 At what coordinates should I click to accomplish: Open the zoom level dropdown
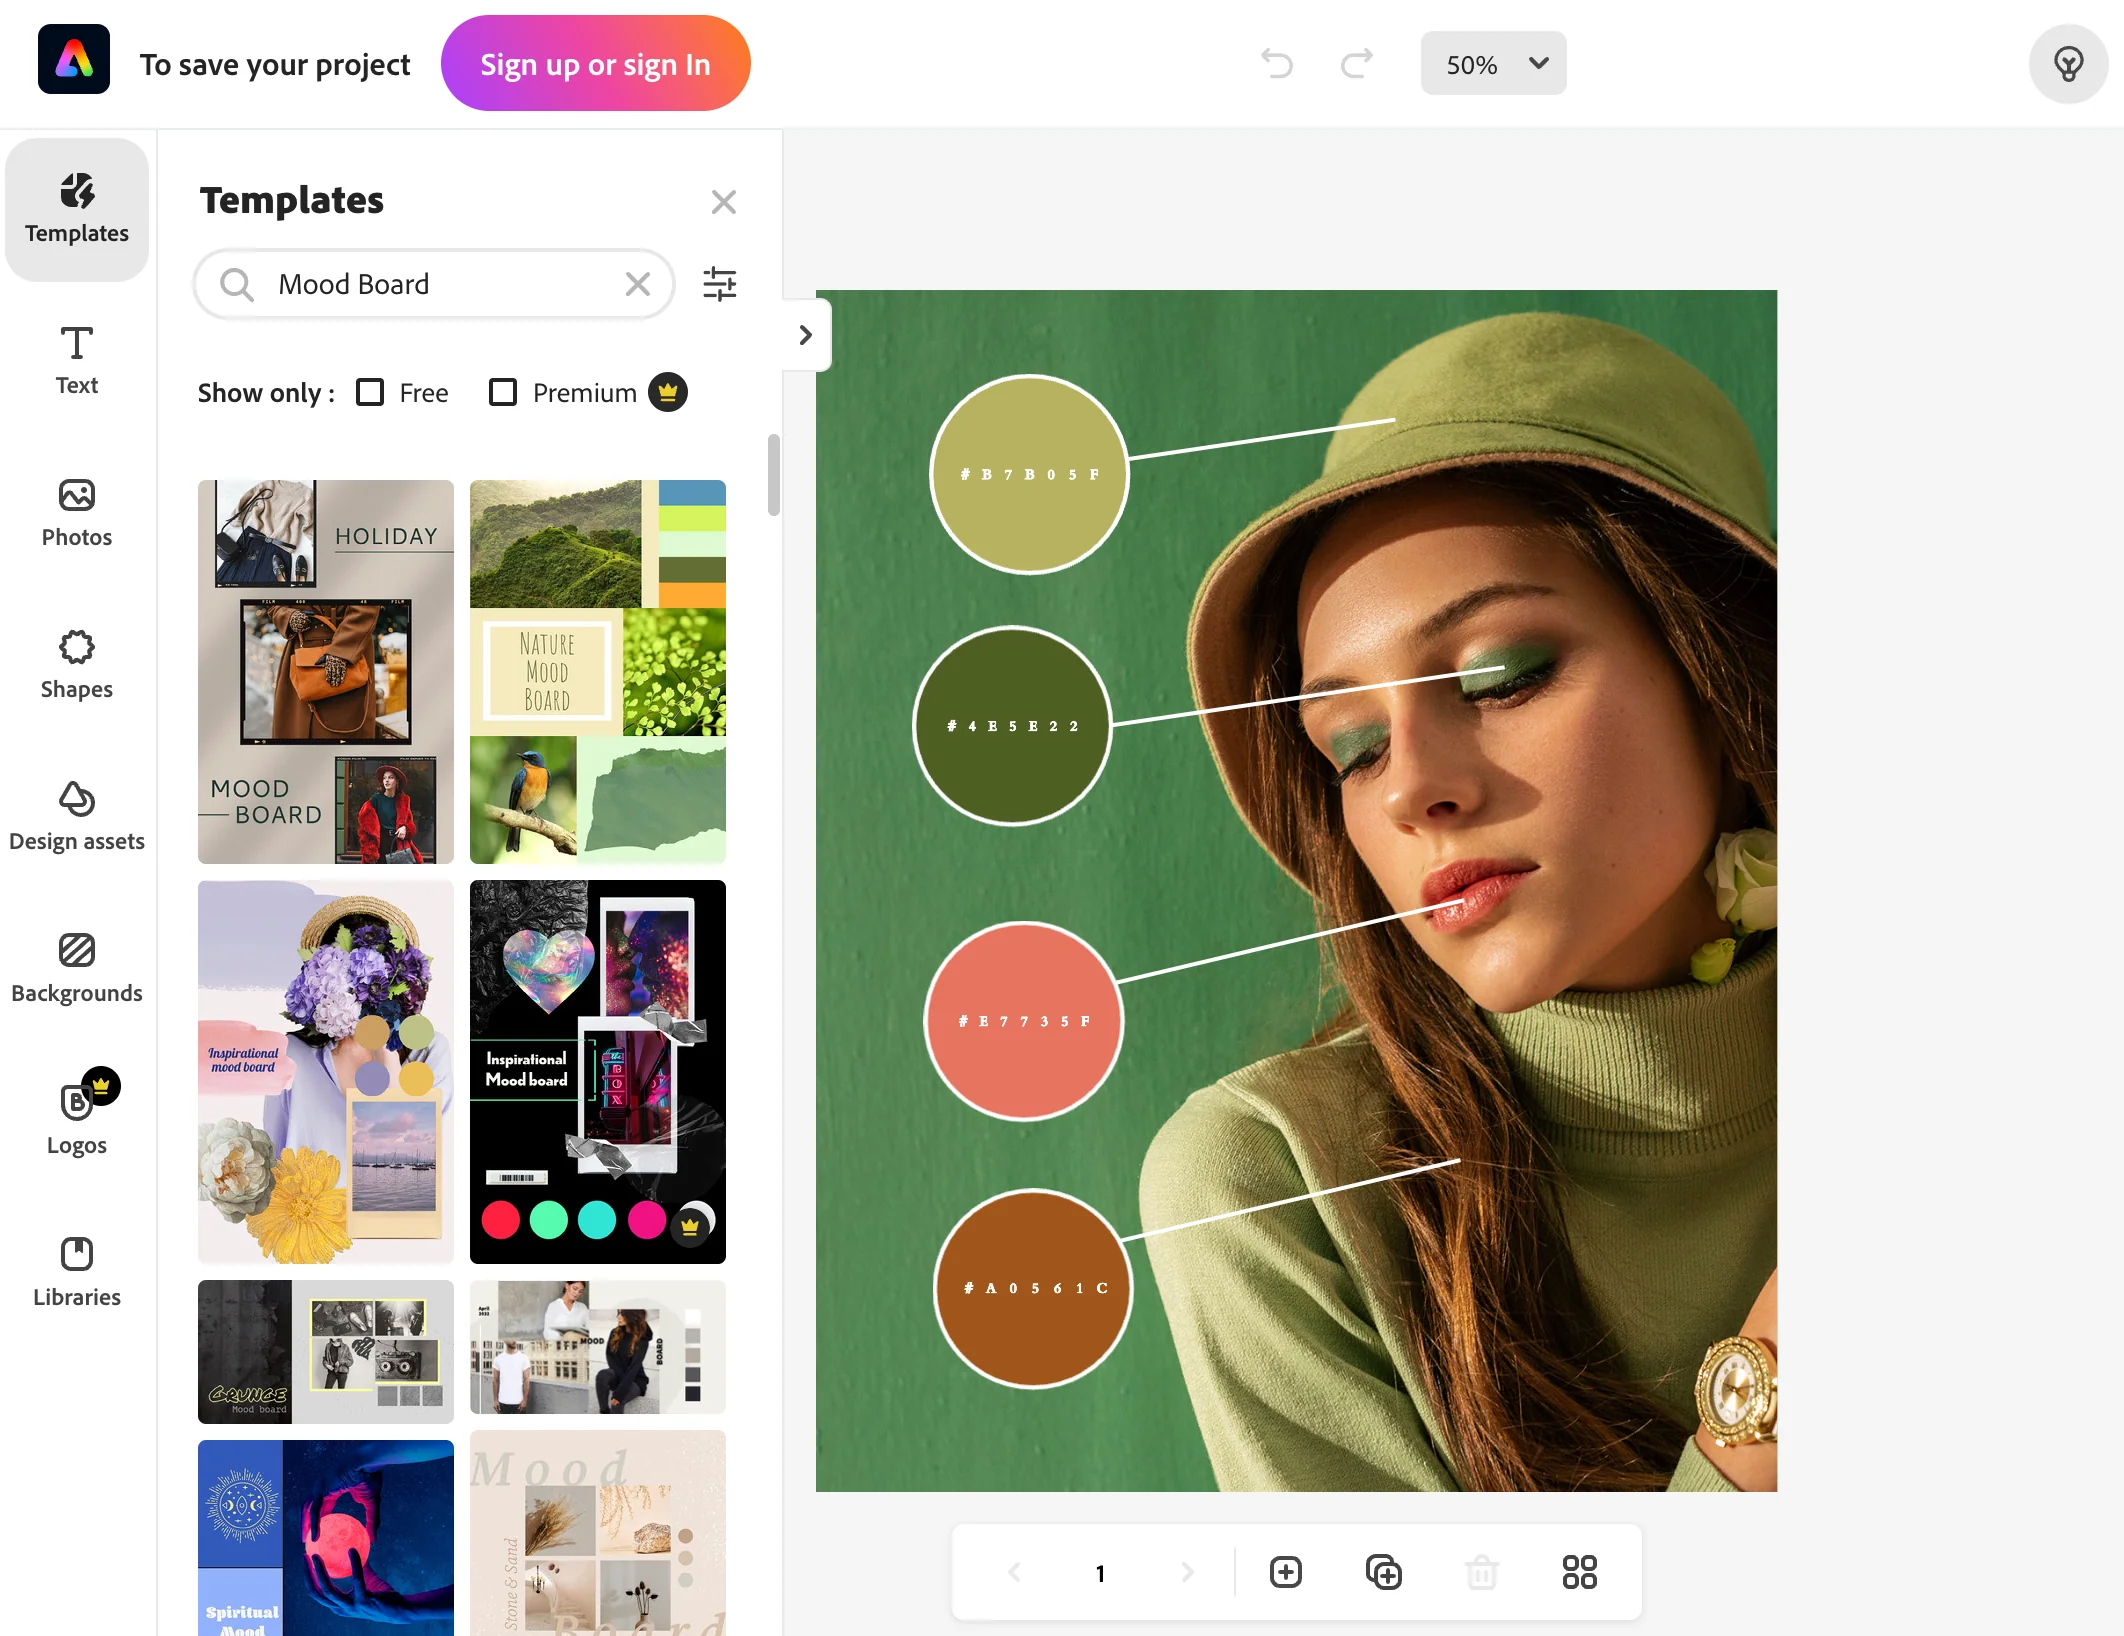point(1493,63)
